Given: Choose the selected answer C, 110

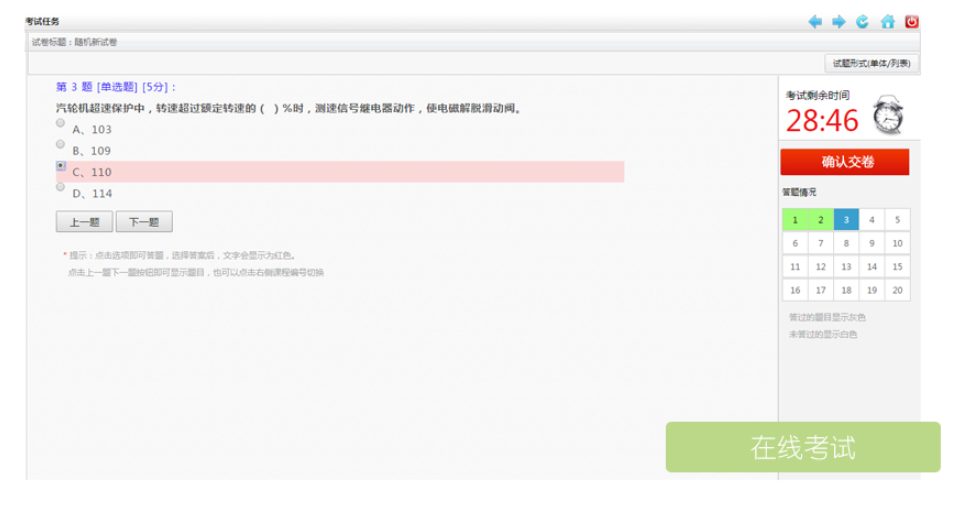Looking at the screenshot, I should (x=61, y=167).
